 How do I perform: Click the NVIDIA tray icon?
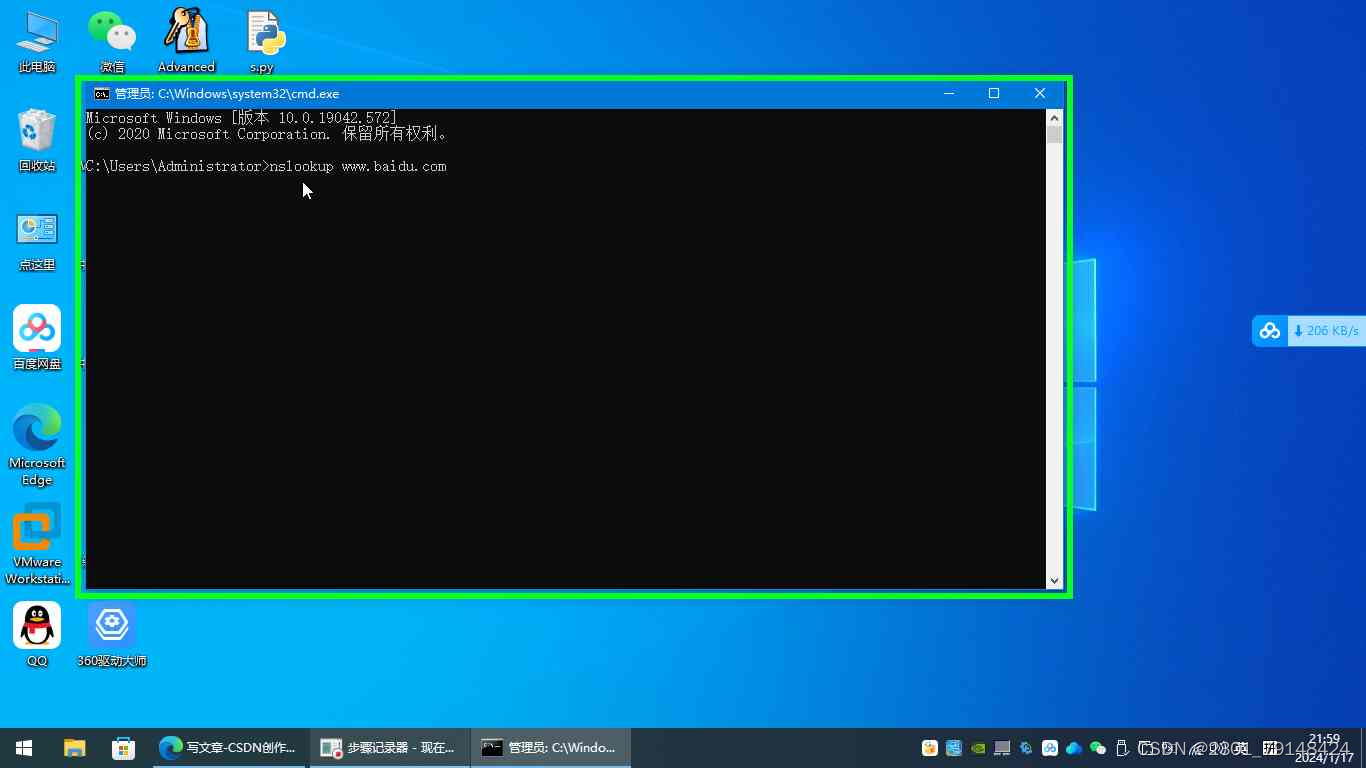click(x=978, y=747)
